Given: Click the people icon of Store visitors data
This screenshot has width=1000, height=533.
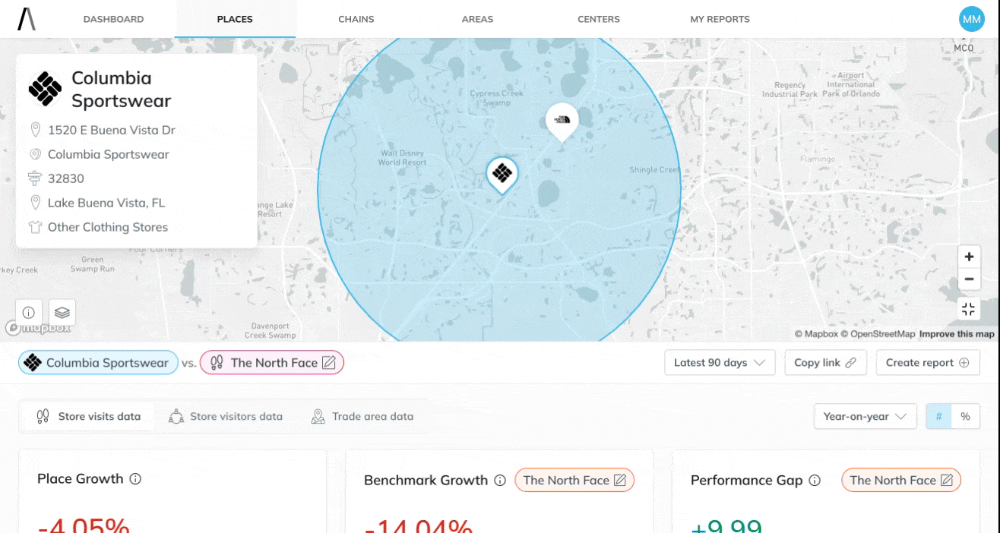Looking at the screenshot, I should tap(176, 416).
